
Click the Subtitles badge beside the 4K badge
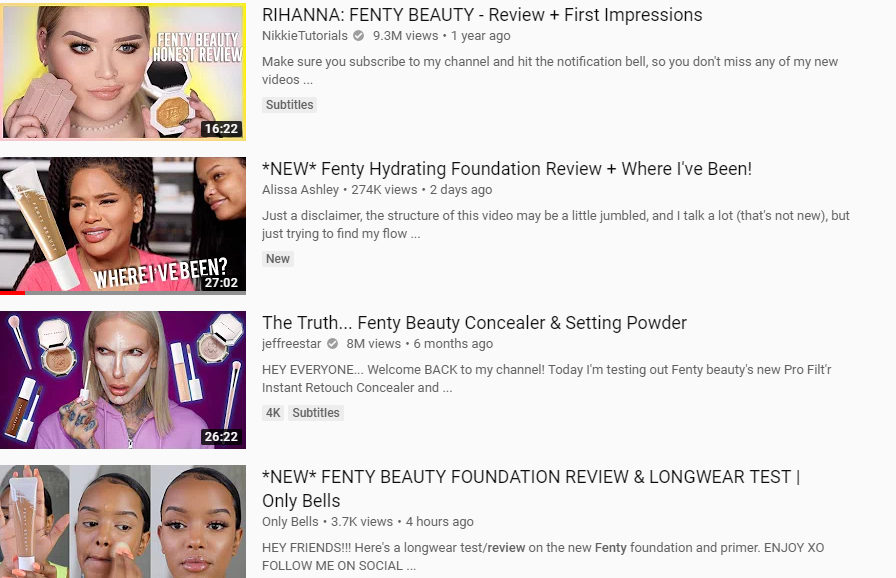pos(316,413)
